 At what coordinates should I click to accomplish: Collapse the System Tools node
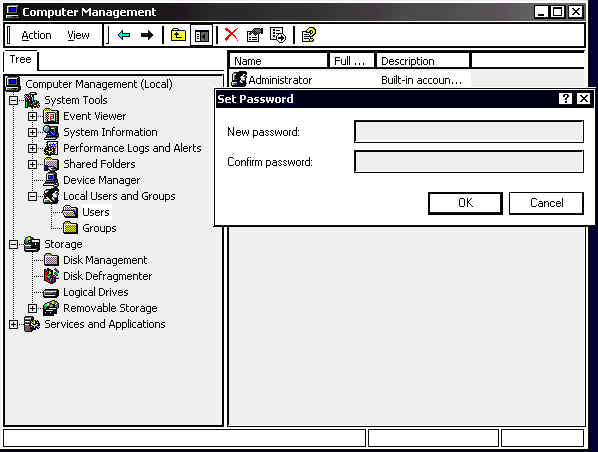(13, 100)
